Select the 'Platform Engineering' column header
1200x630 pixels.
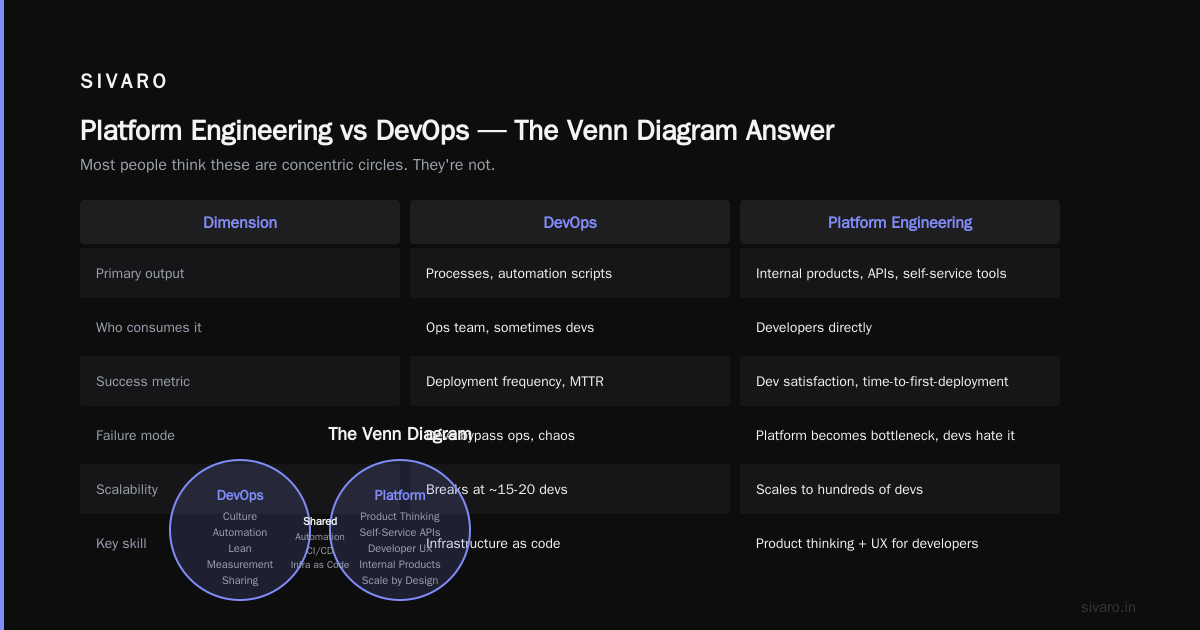(x=900, y=222)
